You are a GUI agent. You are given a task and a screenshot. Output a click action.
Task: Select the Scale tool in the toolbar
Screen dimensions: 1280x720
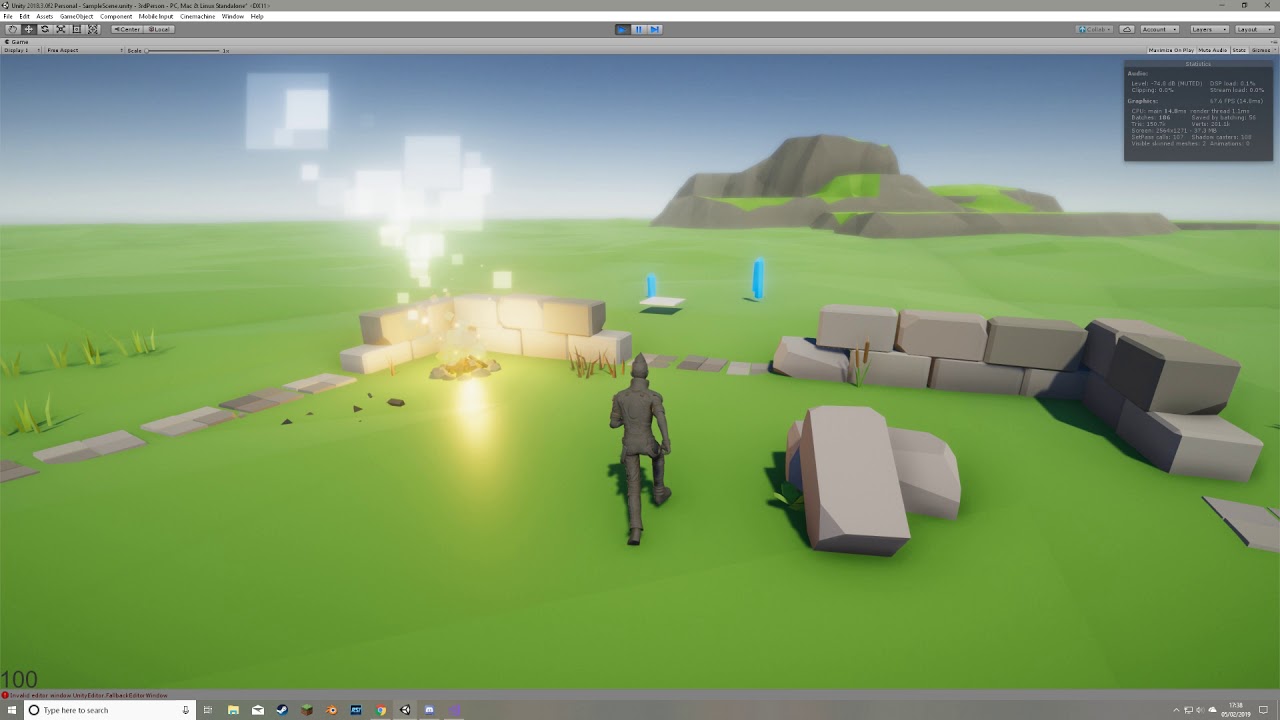click(61, 29)
